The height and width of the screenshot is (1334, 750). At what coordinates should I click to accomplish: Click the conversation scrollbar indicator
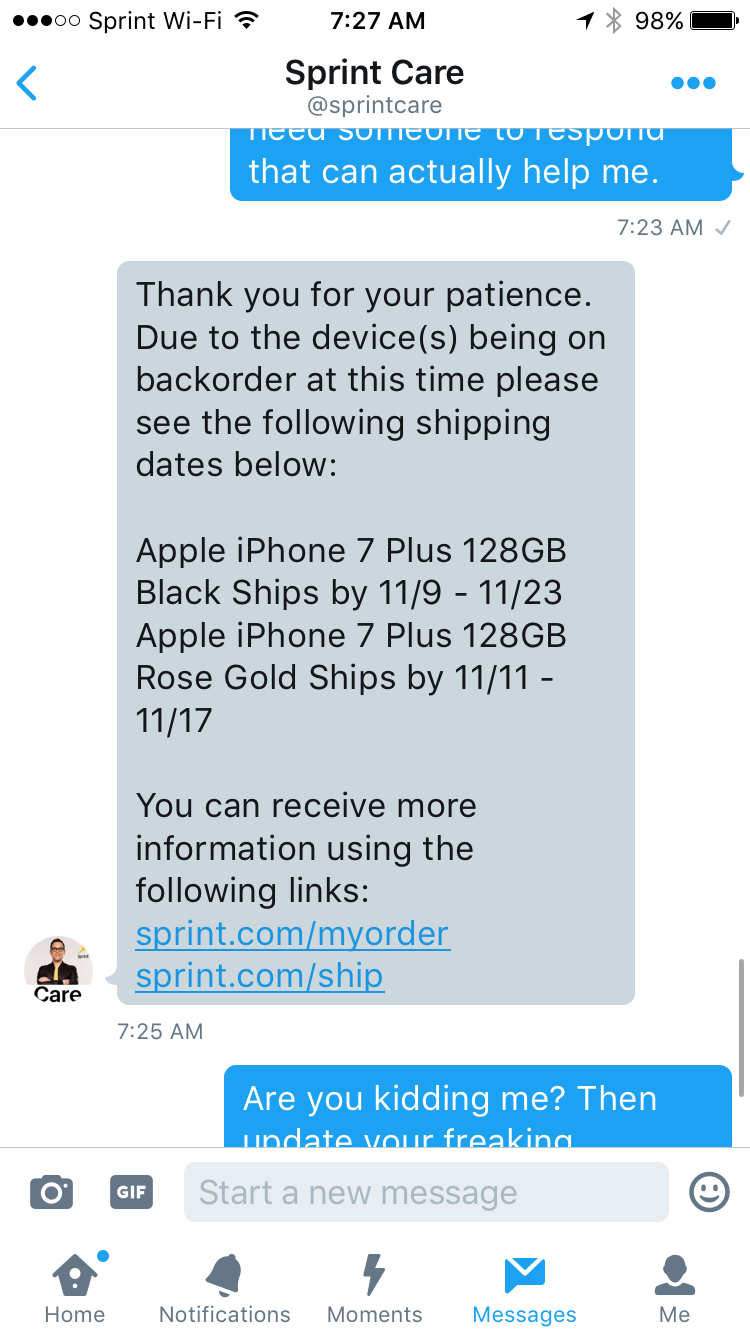click(741, 1027)
